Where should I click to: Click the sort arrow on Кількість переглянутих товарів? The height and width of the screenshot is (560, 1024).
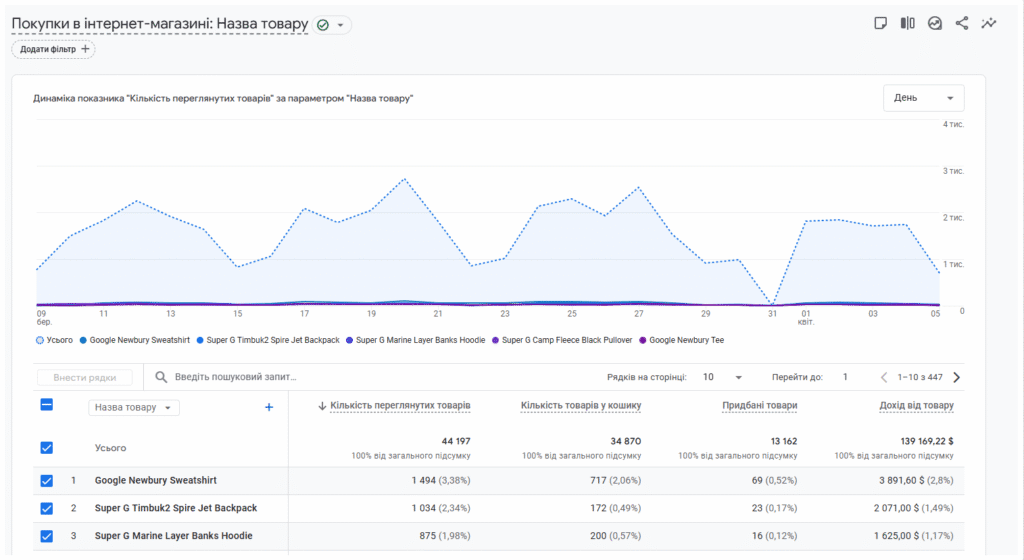[322, 406]
